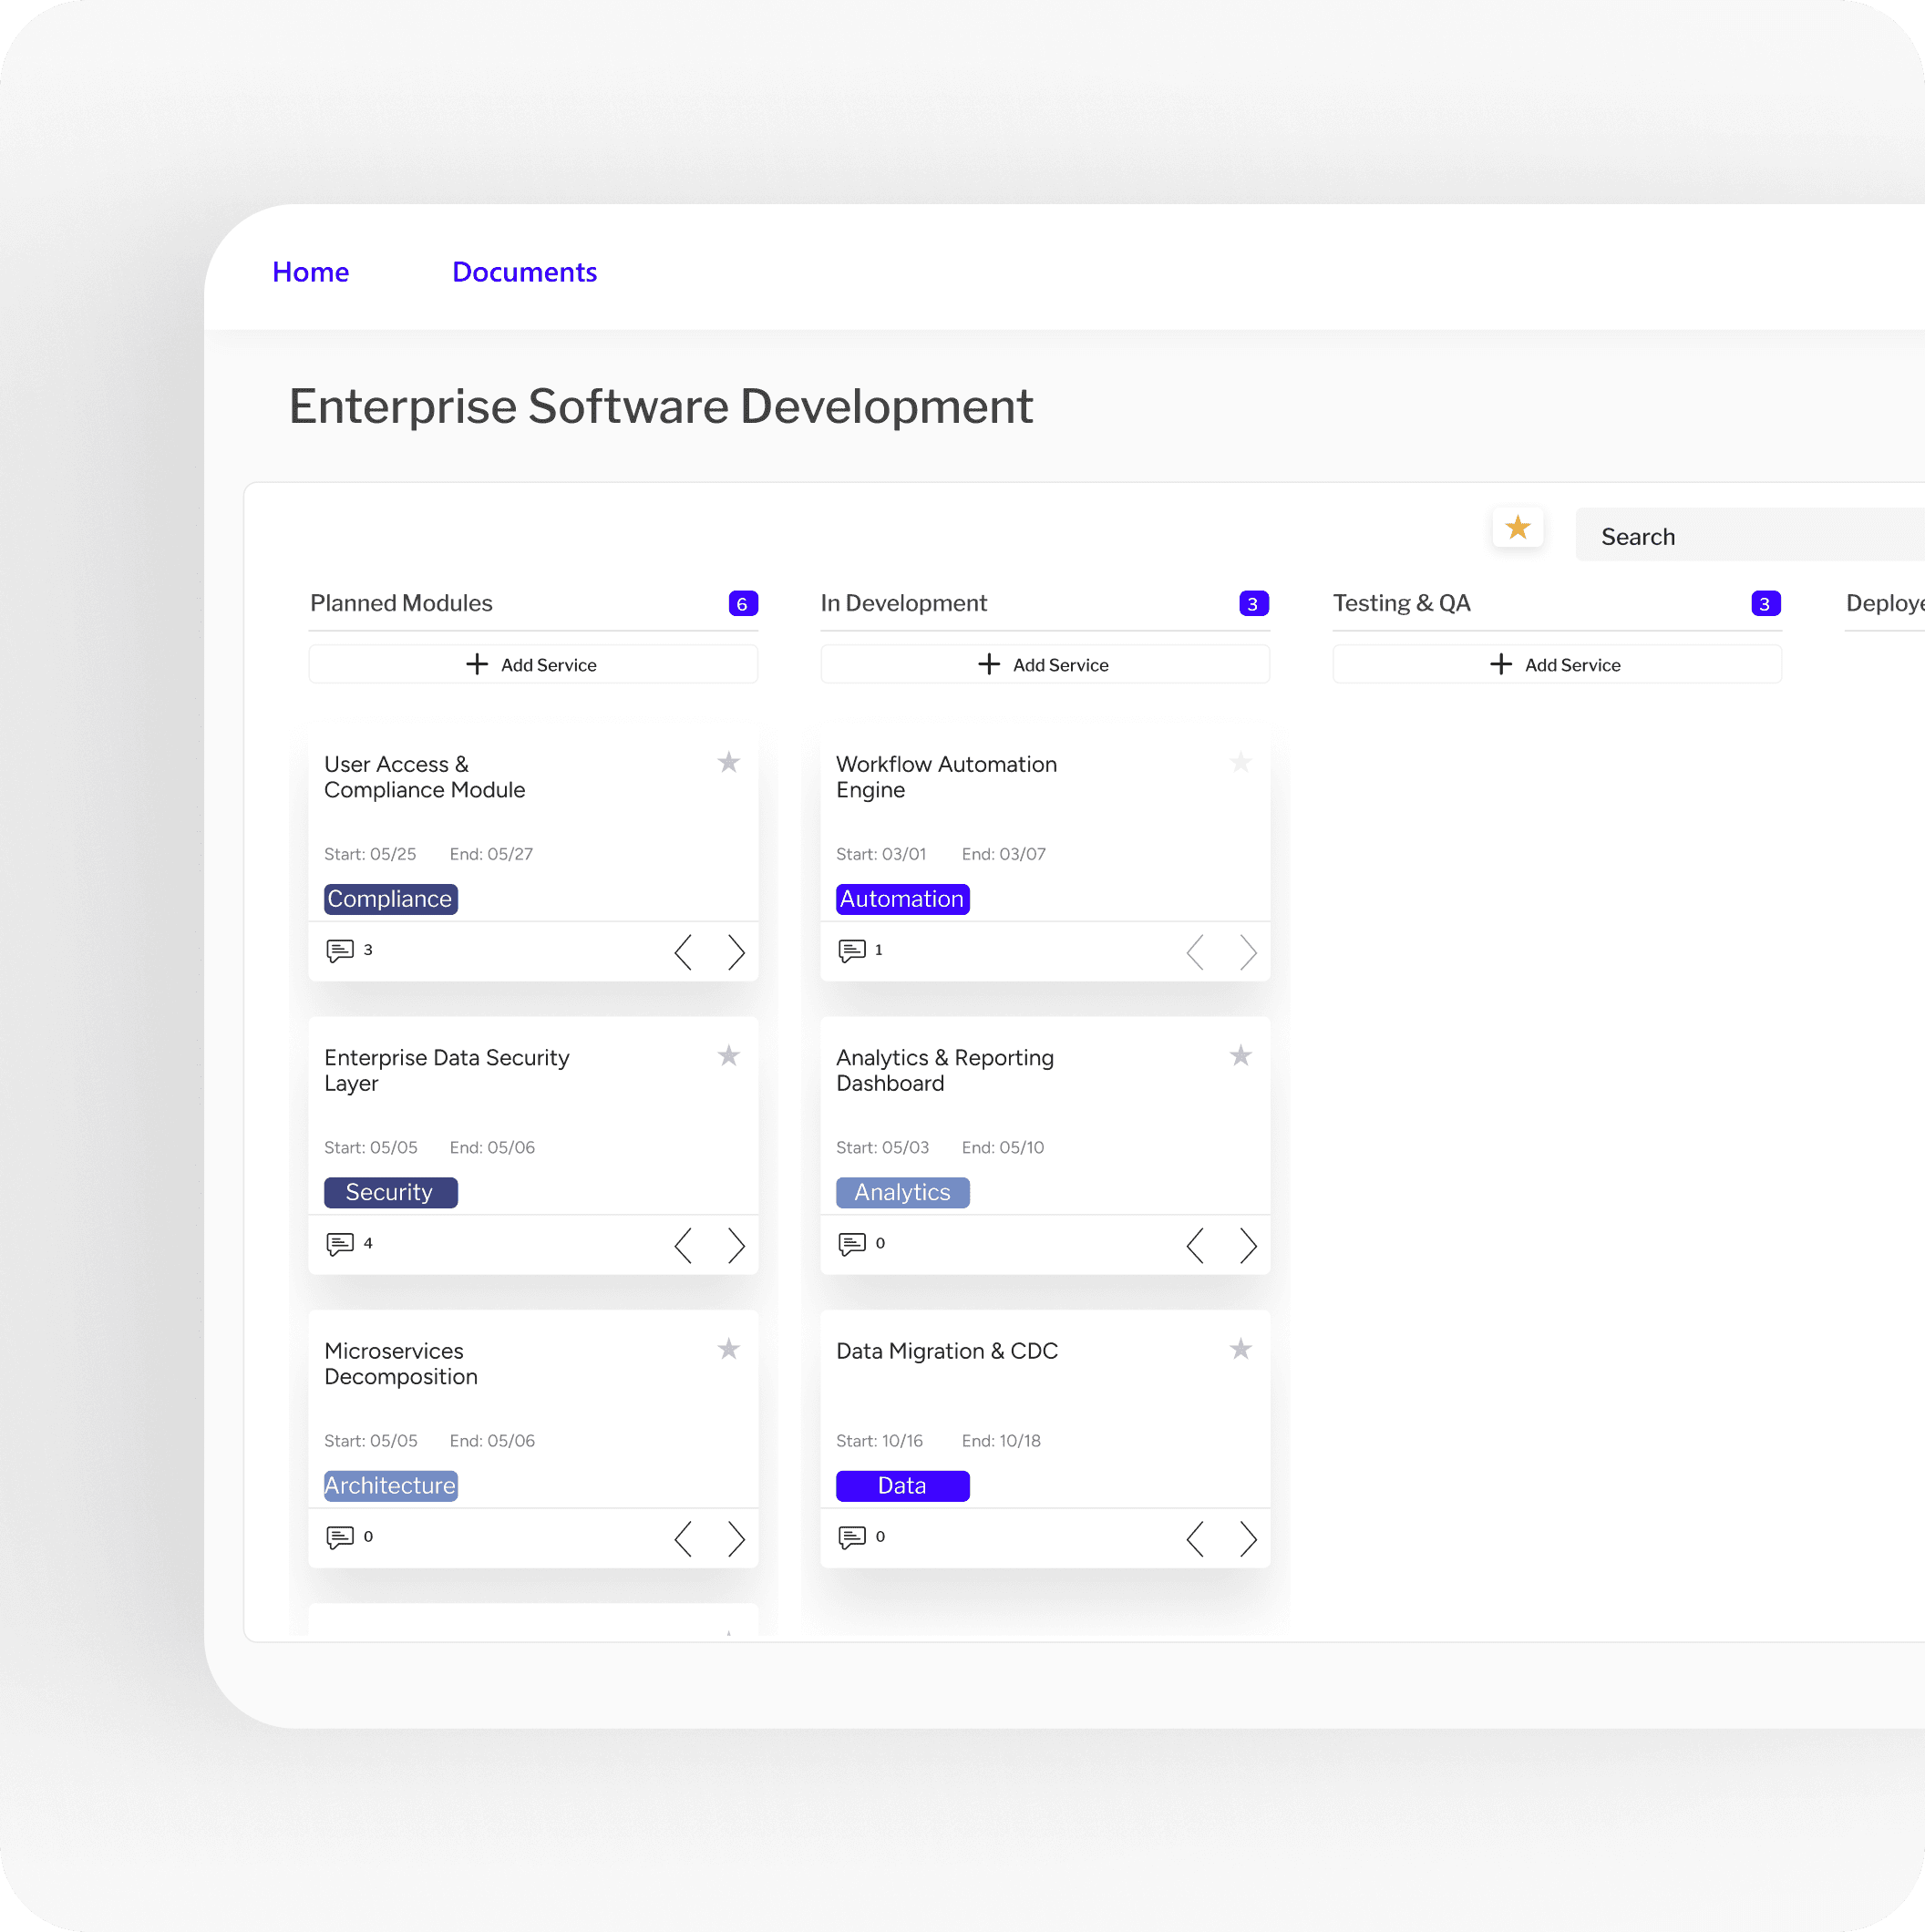
Task: Add Service to Planned Modules column
Action: (533, 664)
